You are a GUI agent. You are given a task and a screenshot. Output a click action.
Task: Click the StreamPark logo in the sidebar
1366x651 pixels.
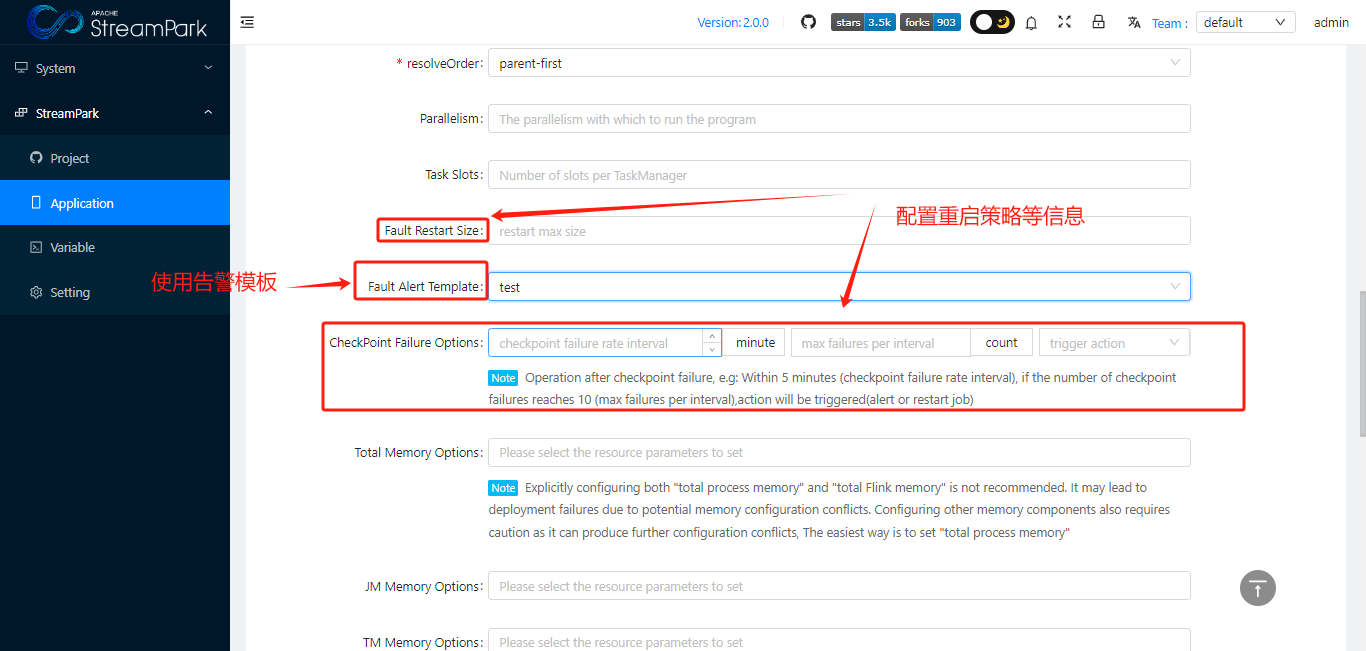click(113, 22)
